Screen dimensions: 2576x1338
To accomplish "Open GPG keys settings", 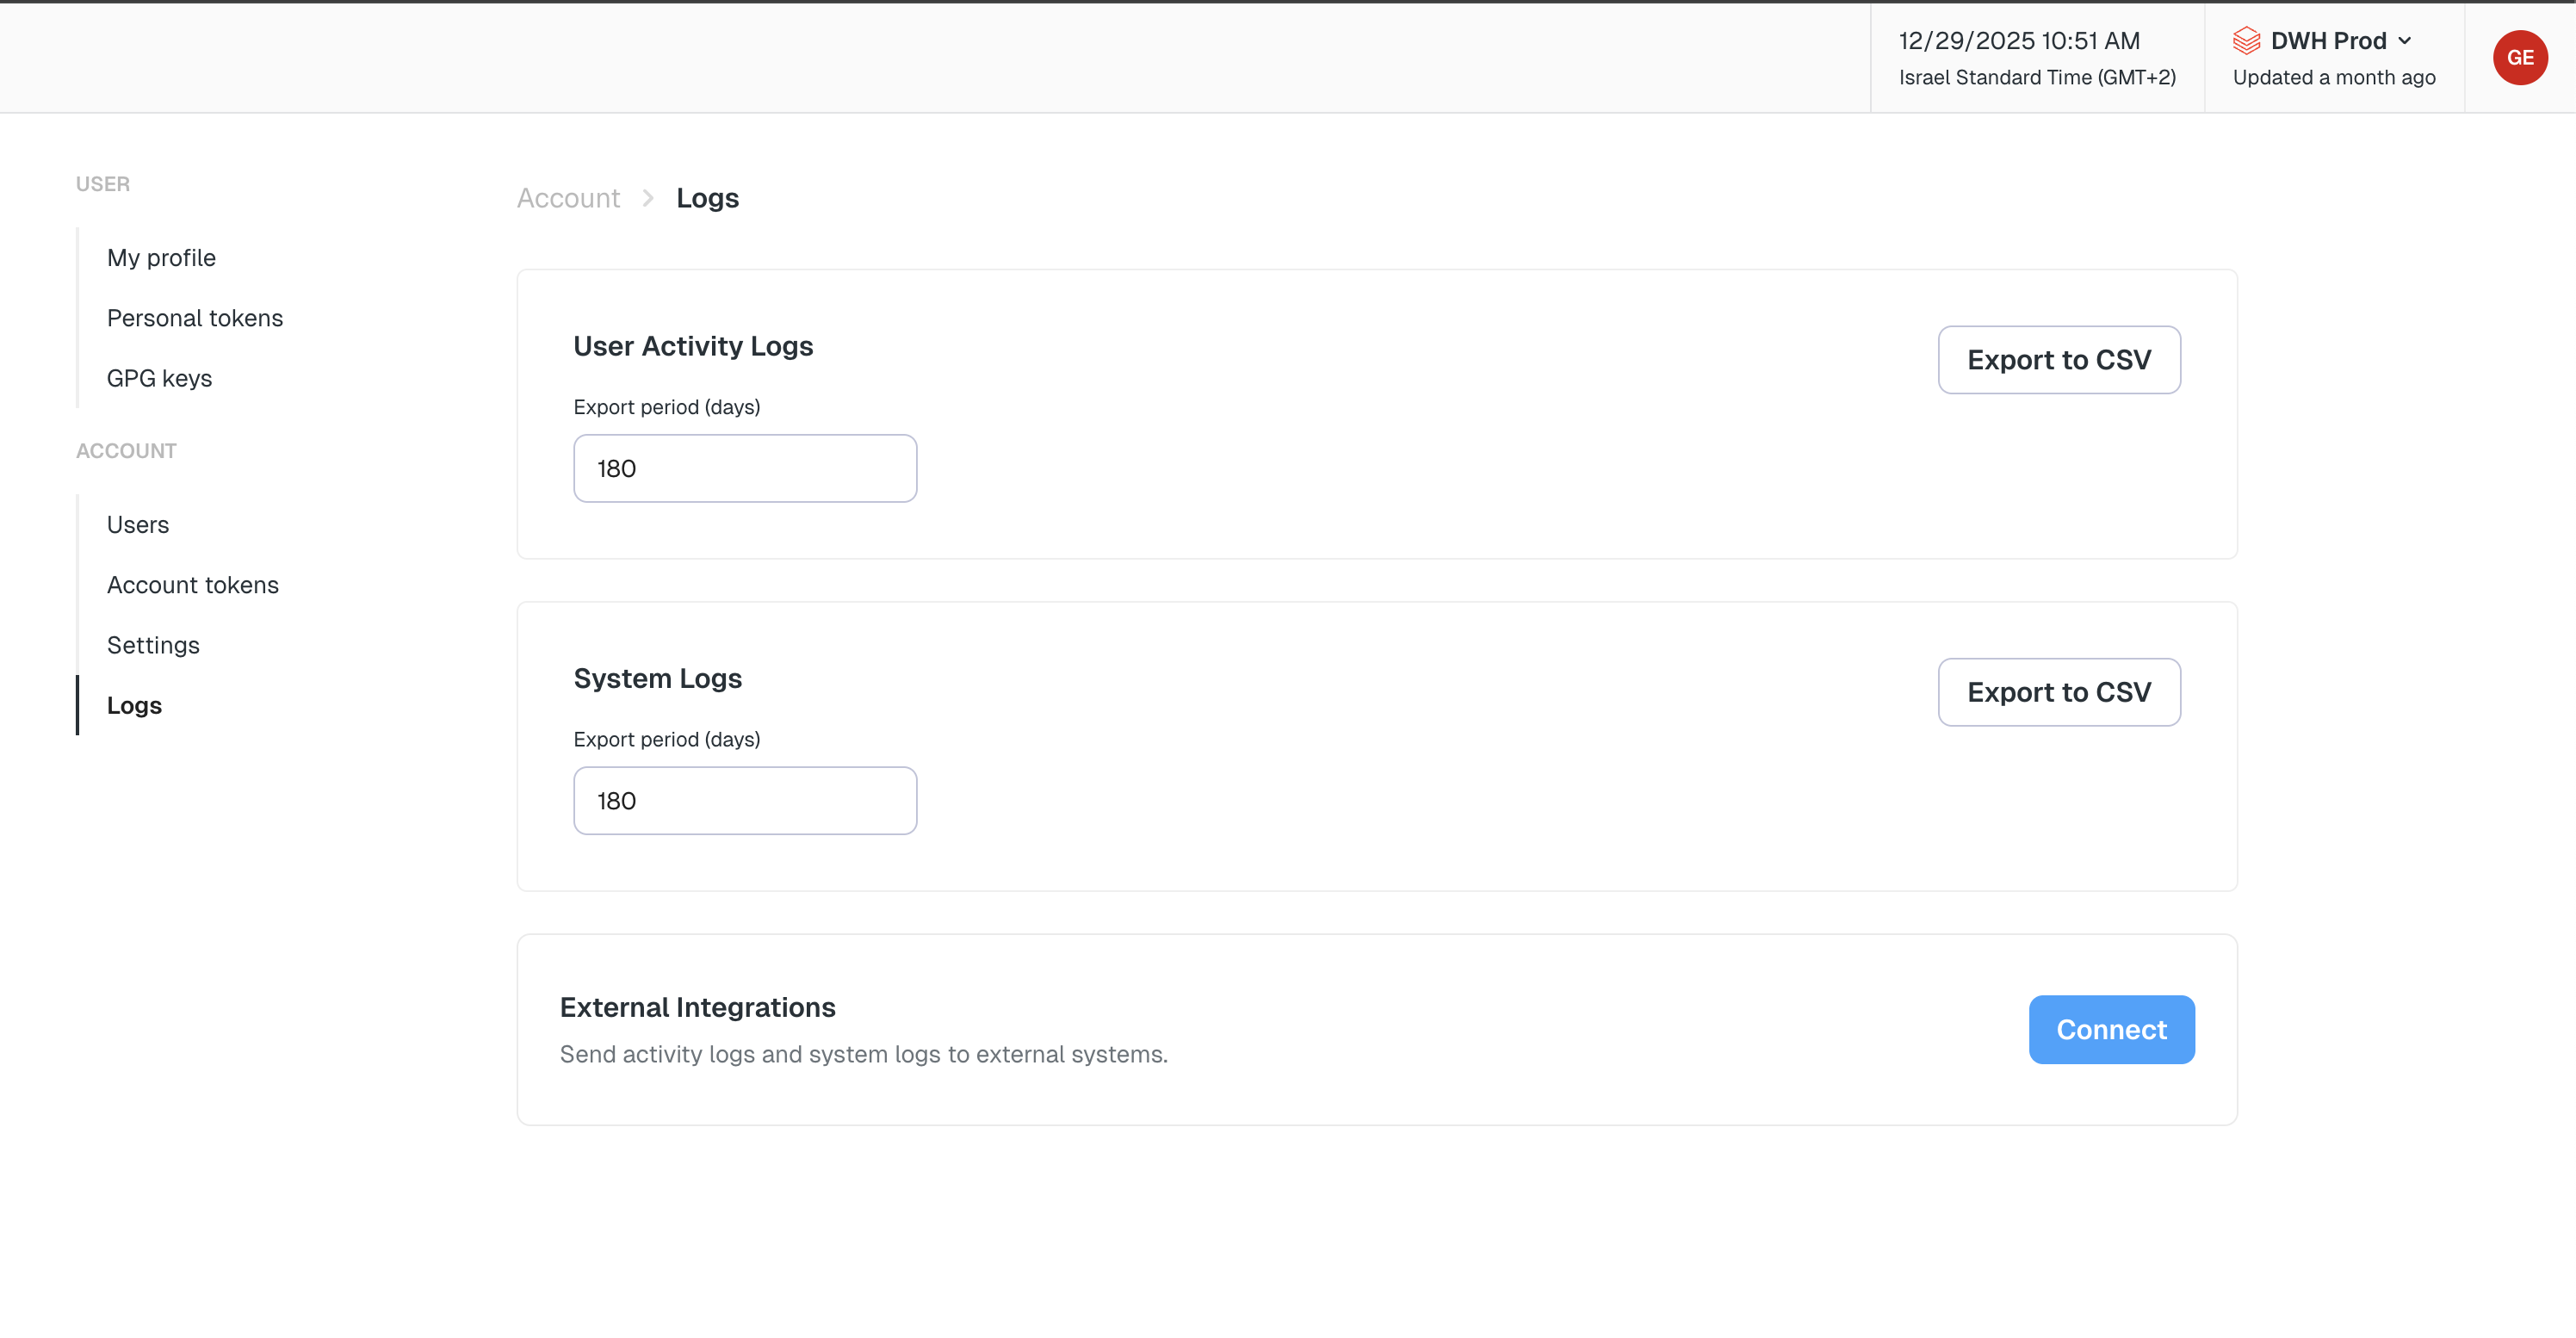I will 159,378.
